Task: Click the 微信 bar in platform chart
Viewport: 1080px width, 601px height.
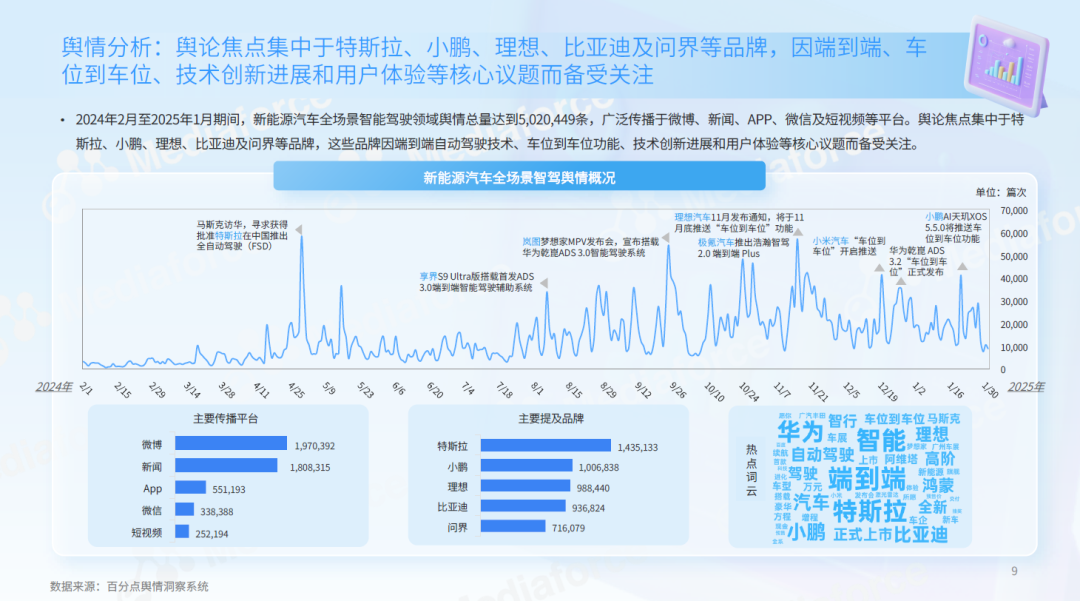Action: click(x=184, y=509)
